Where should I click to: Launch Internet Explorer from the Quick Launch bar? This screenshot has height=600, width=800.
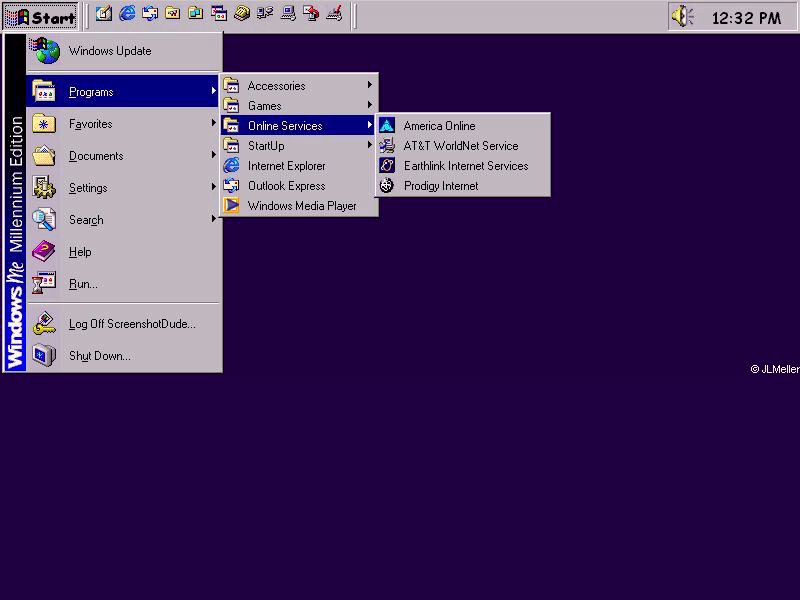[x=127, y=14]
